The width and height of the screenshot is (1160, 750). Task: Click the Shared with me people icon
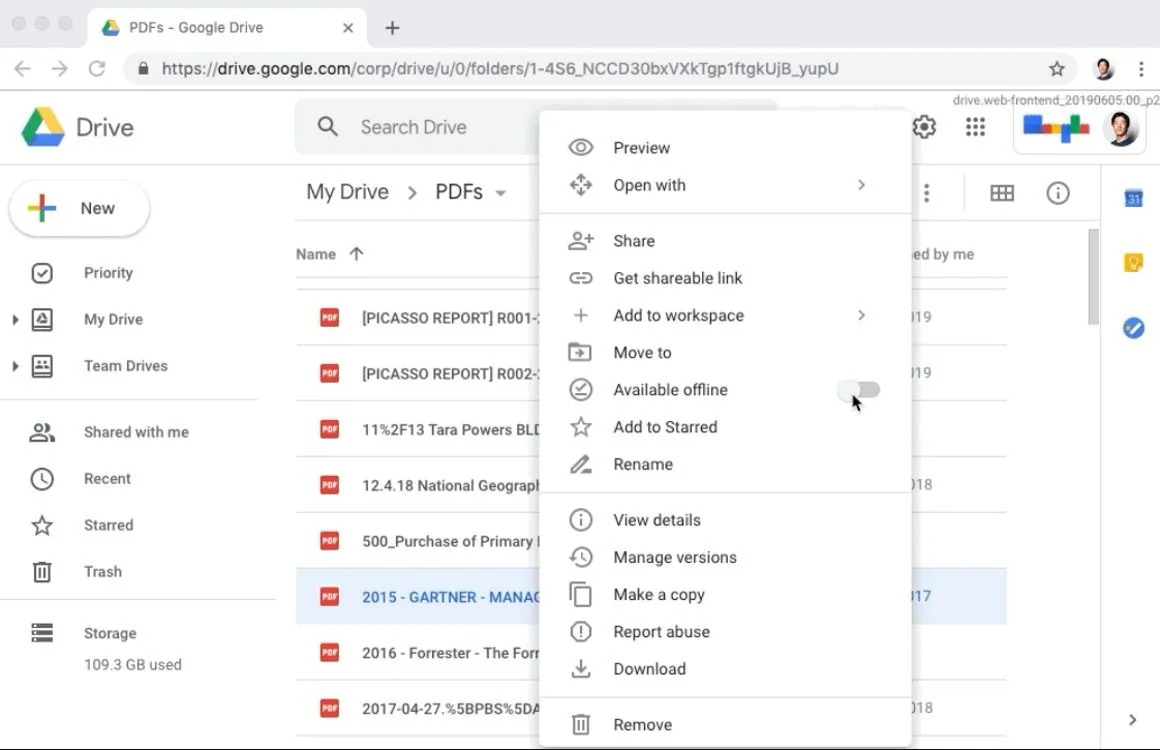[x=42, y=432]
